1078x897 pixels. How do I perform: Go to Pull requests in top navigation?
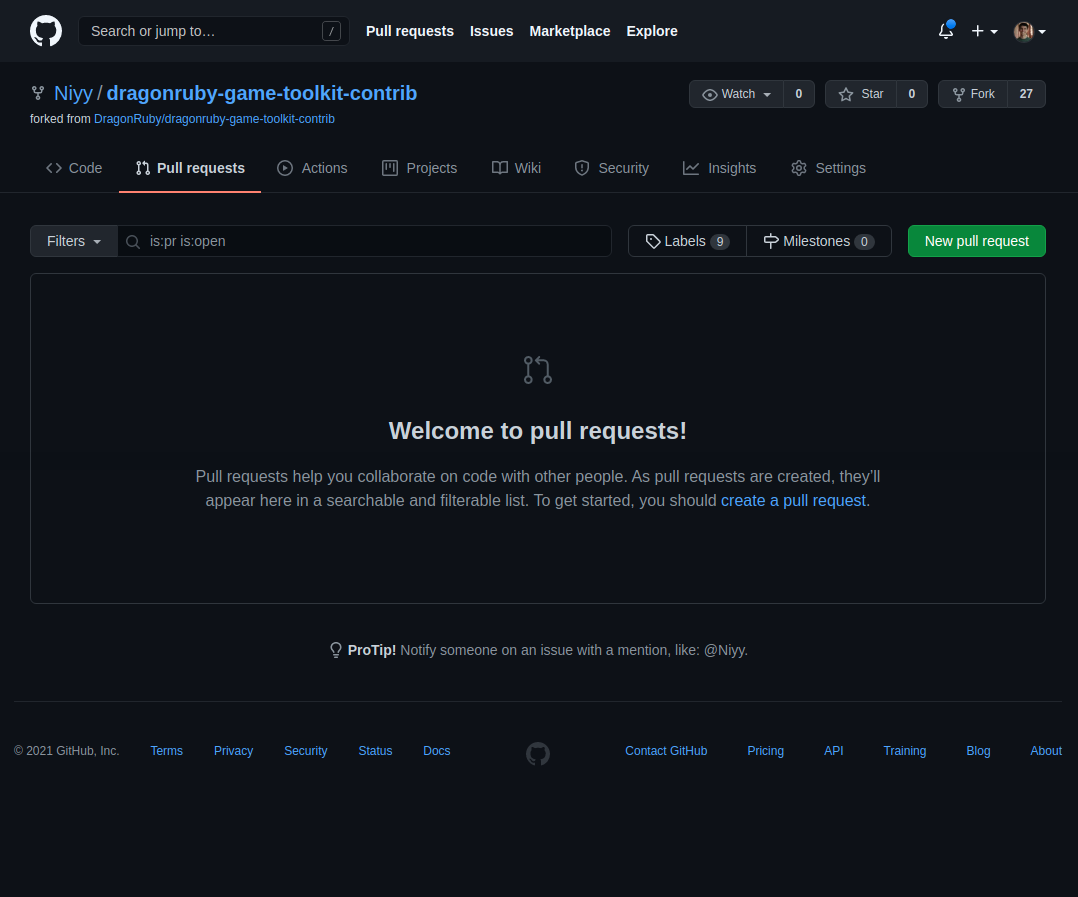410,31
